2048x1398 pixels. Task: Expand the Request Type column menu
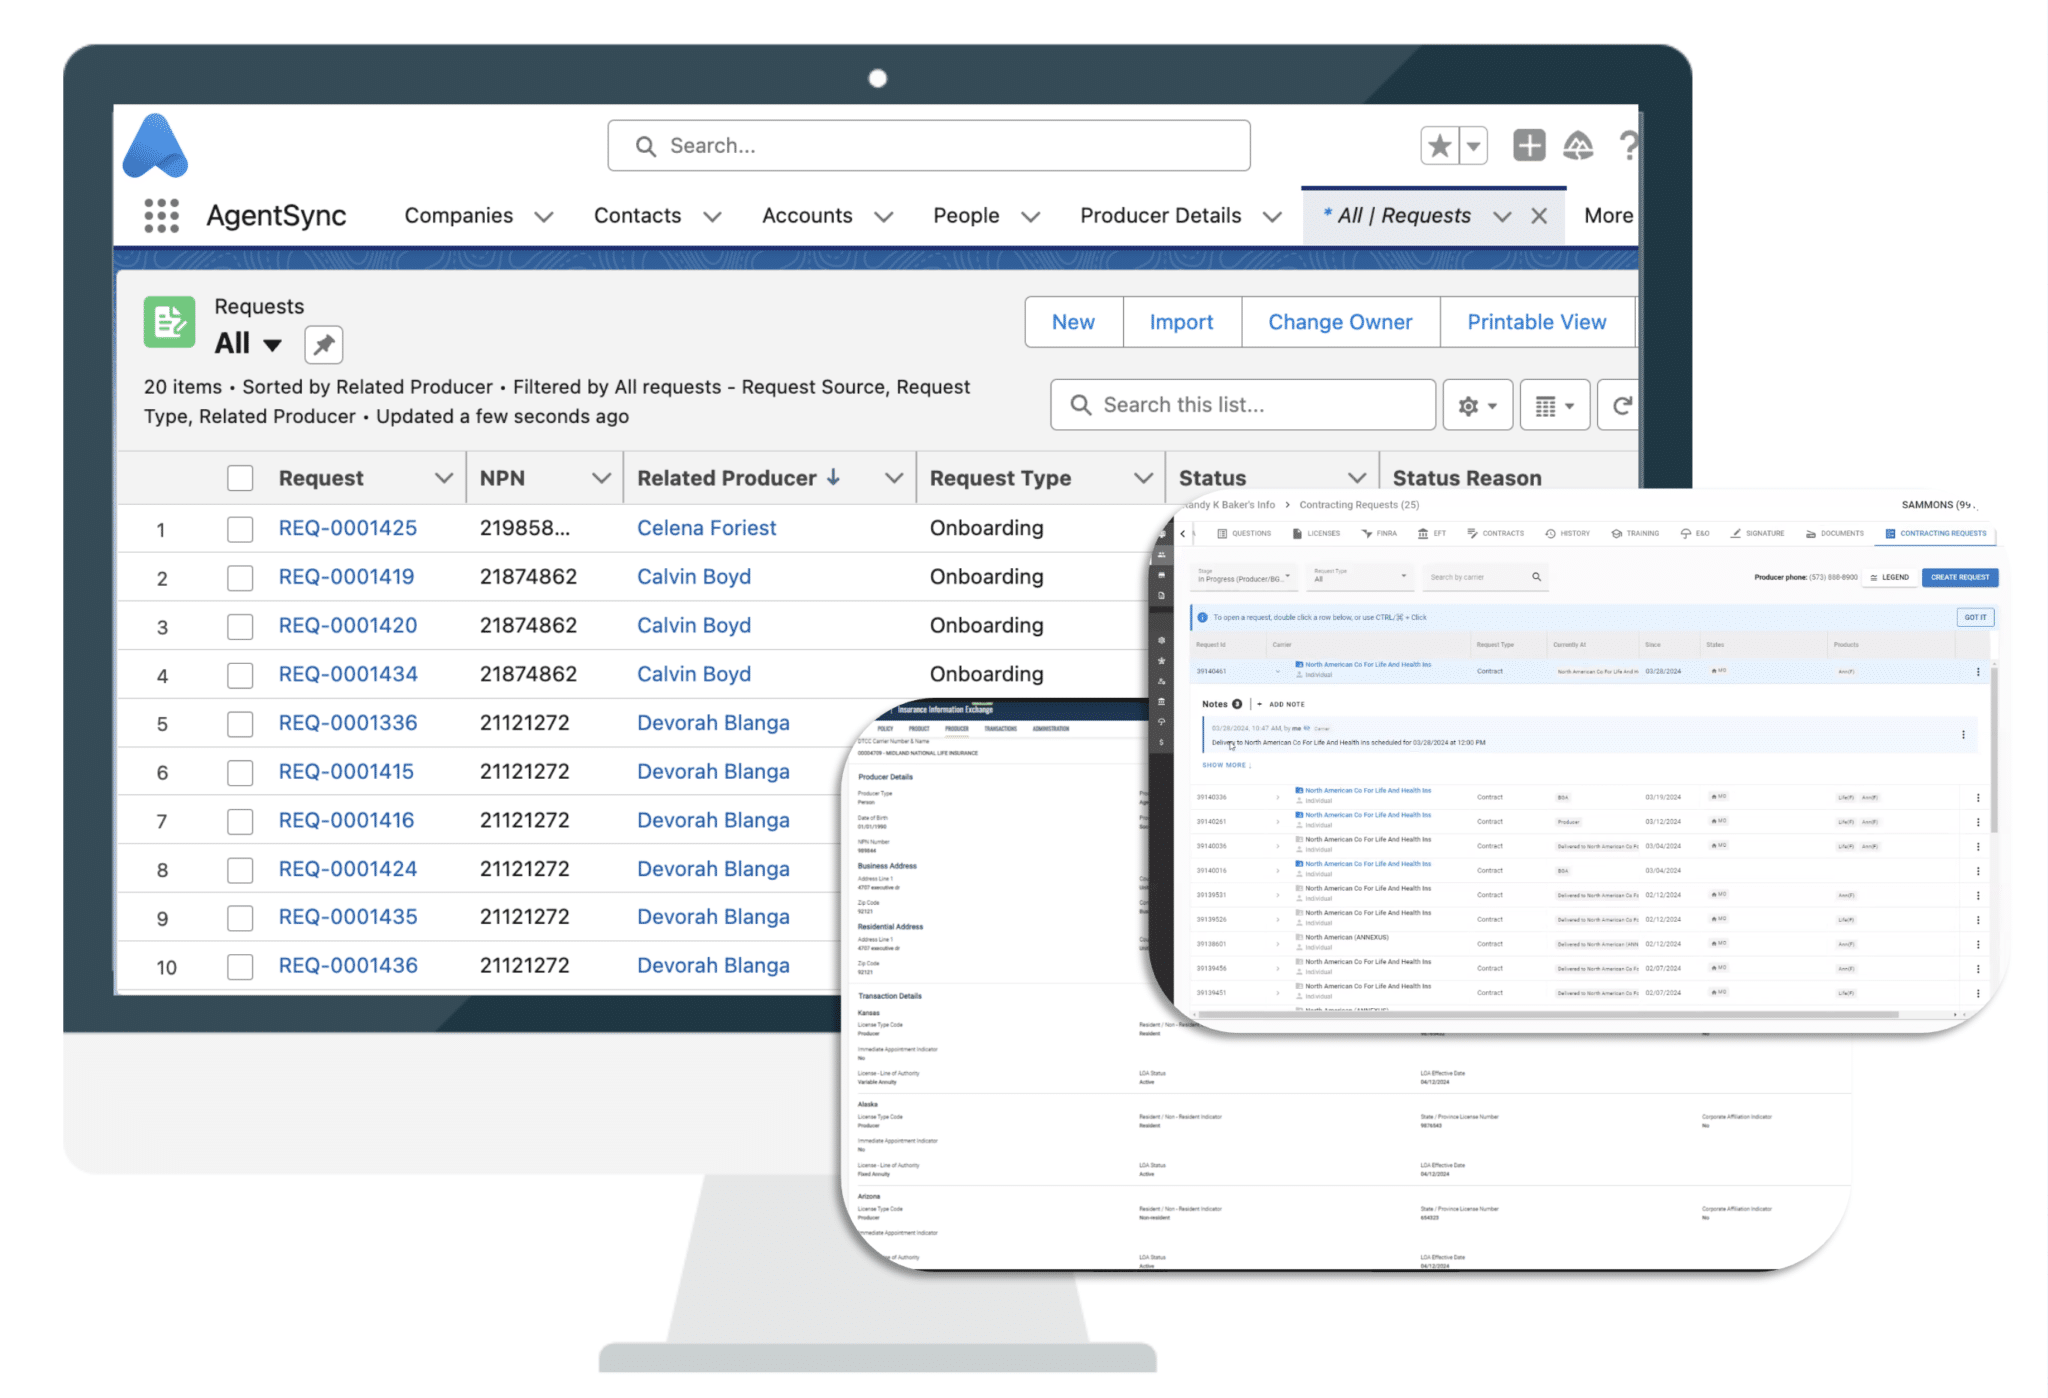(x=1146, y=478)
